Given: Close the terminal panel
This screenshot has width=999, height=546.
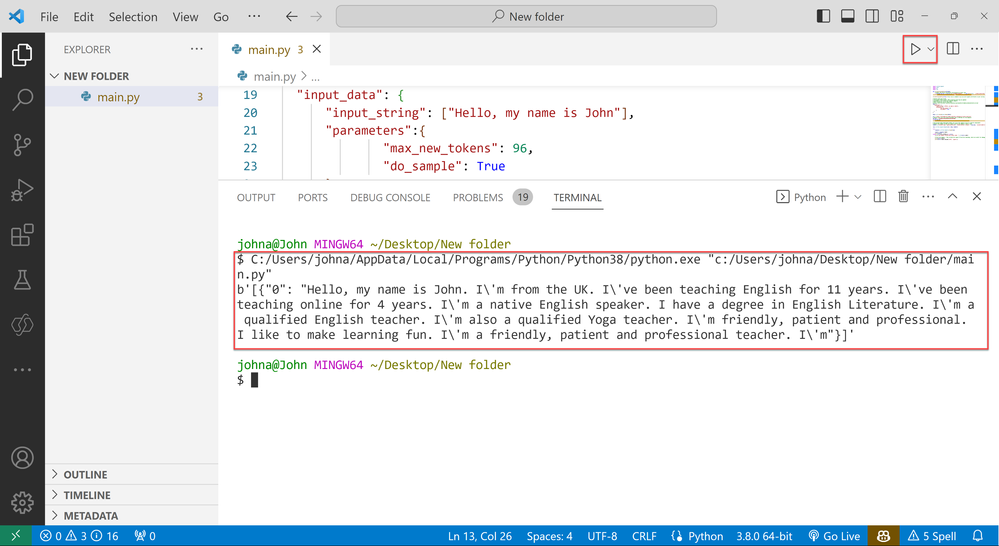Looking at the screenshot, I should [977, 197].
